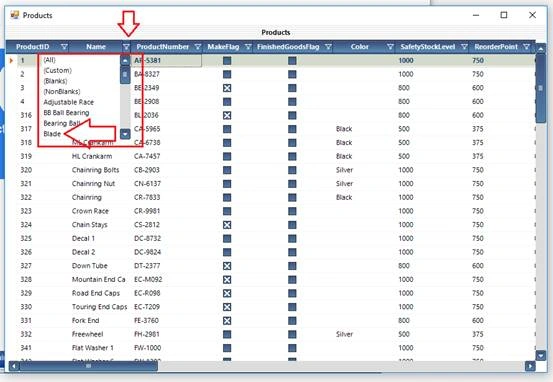553x382 pixels.
Task: Open the ProductID column filter icon
Action: (64, 47)
